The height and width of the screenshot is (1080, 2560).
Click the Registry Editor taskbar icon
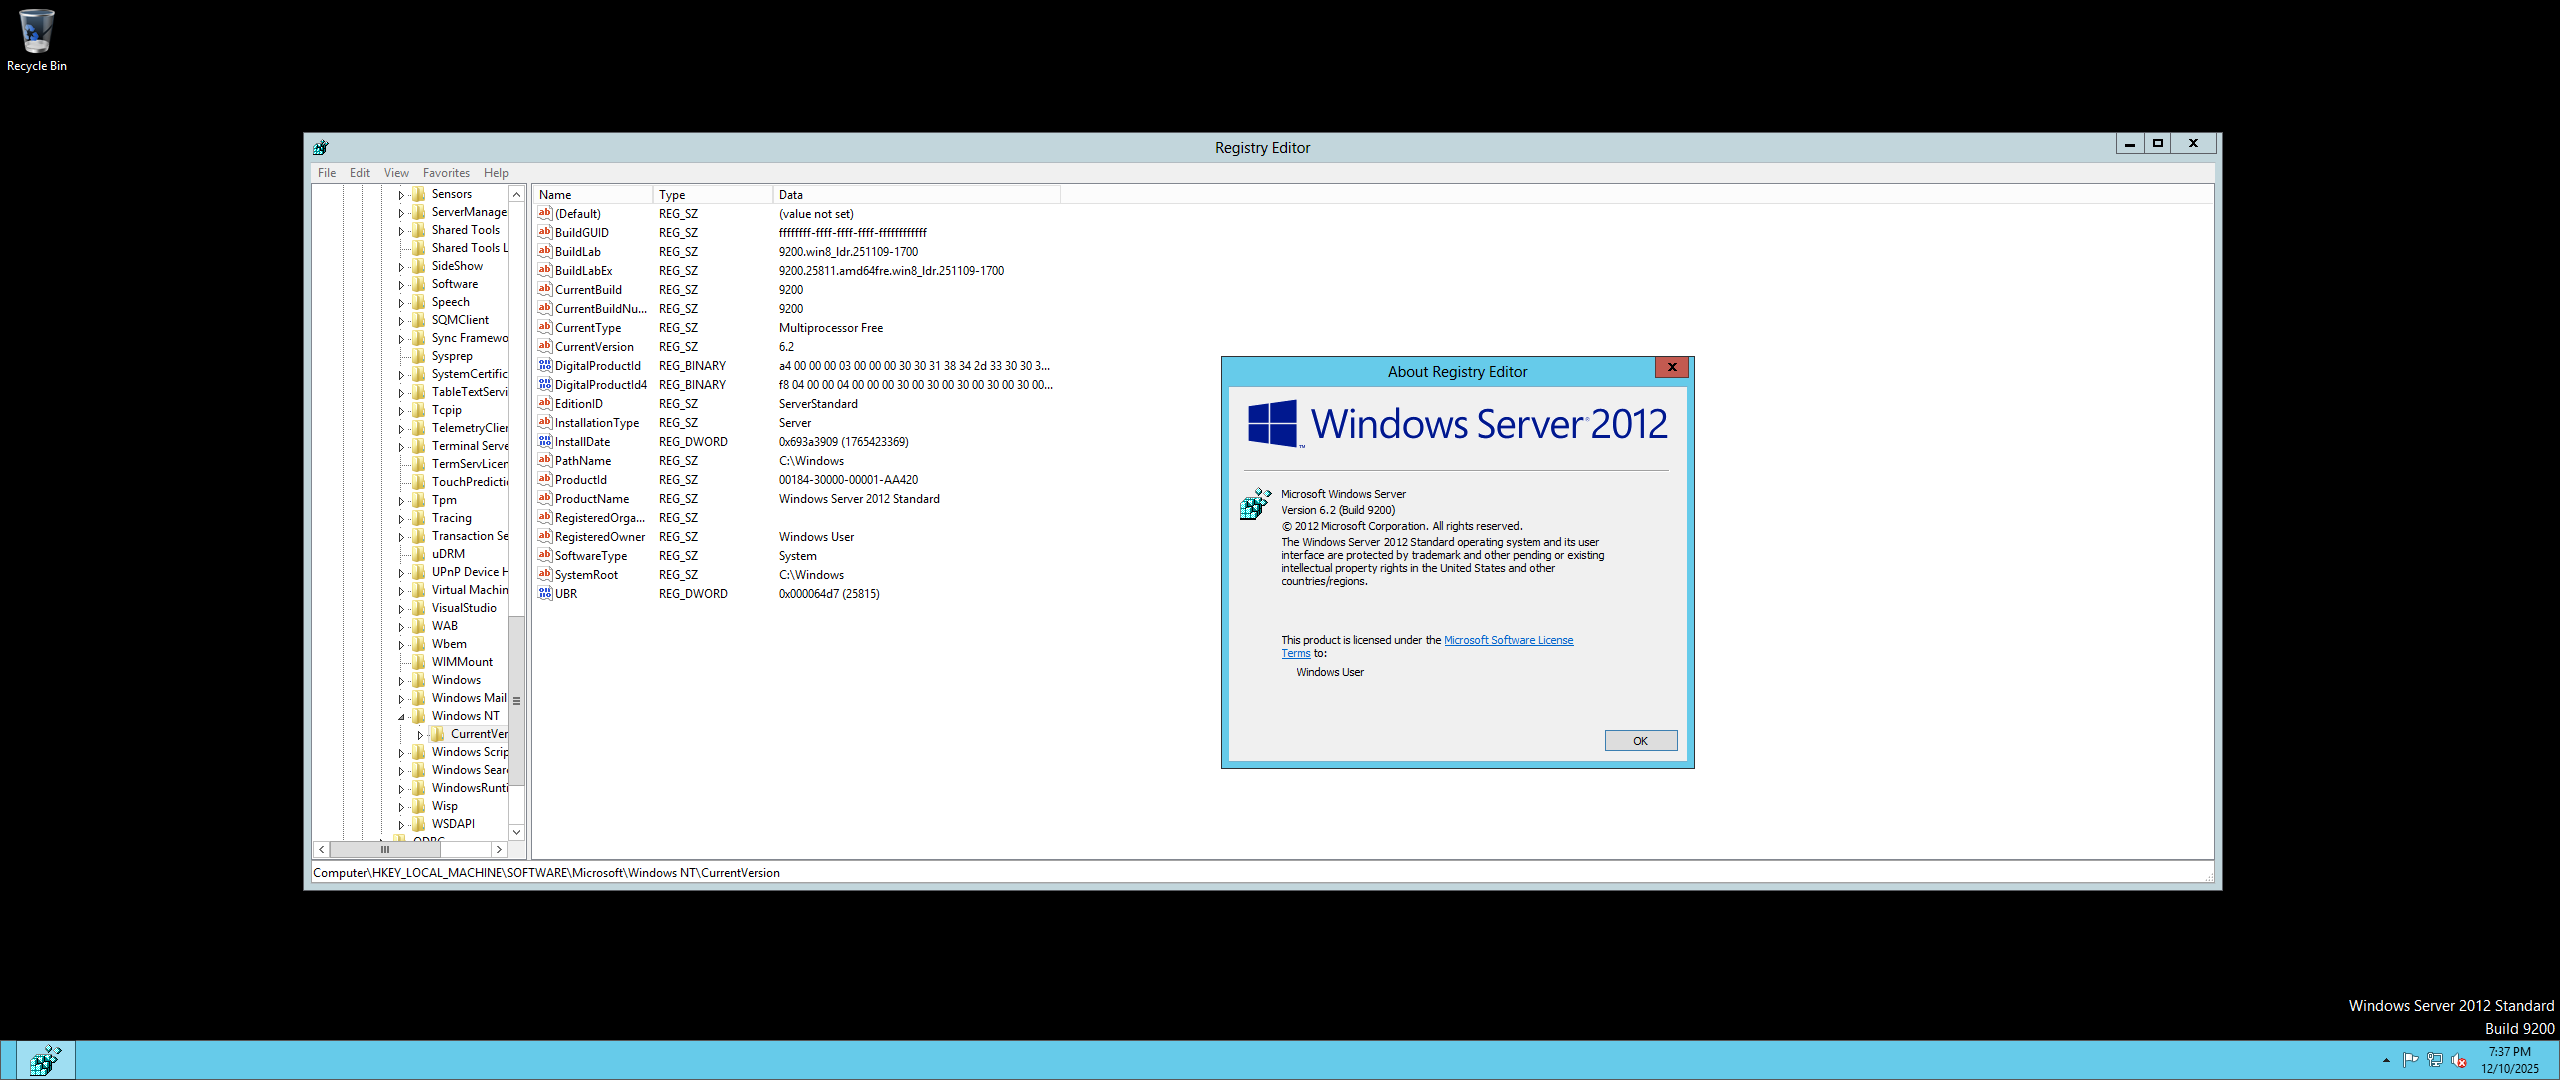(x=45, y=1060)
